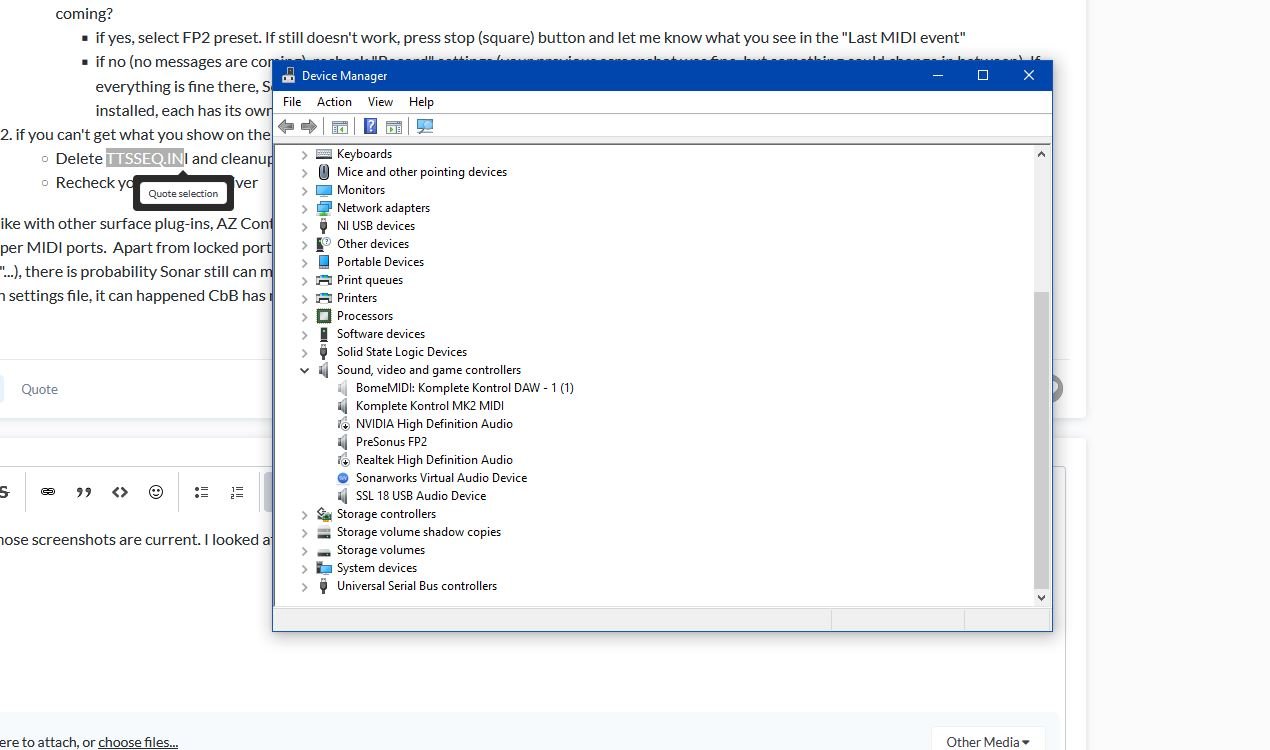
Task: Click the Quote selection popup button
Action: 183,193
